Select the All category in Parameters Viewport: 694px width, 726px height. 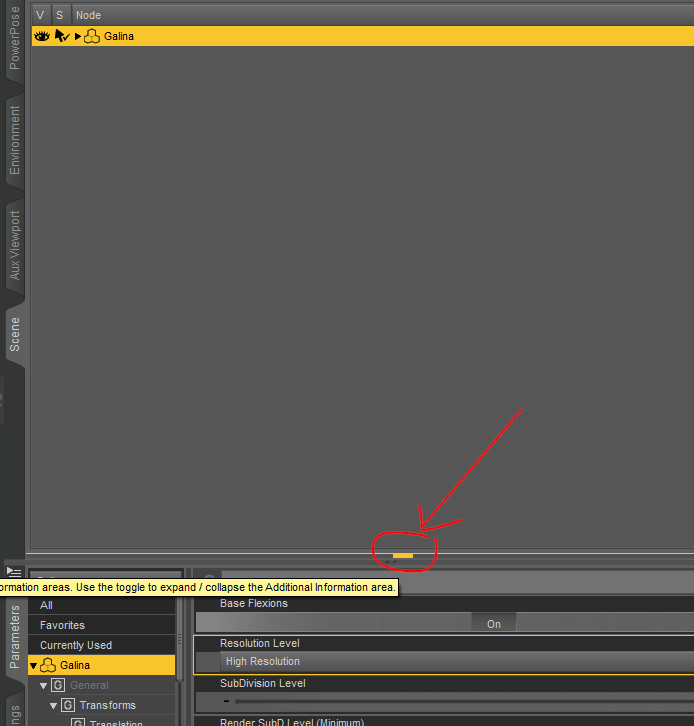pyautogui.click(x=101, y=605)
